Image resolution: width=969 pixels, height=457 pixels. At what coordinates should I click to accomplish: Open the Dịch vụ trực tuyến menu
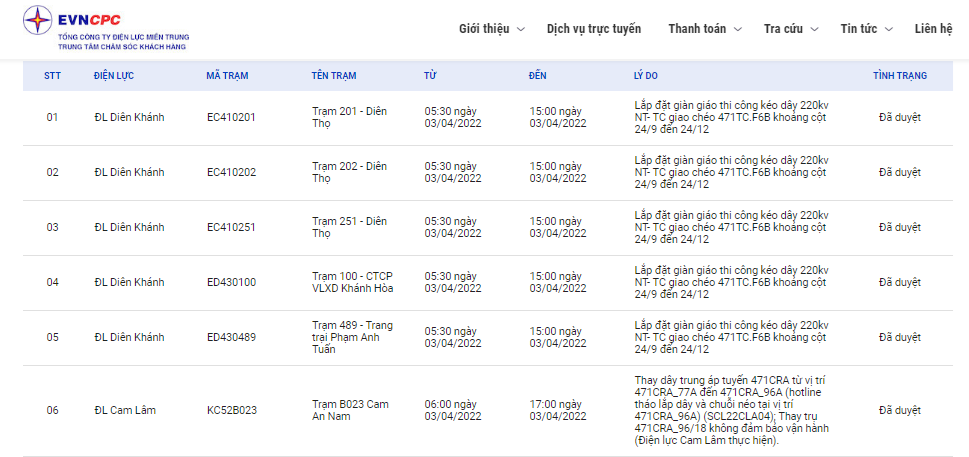coord(594,28)
